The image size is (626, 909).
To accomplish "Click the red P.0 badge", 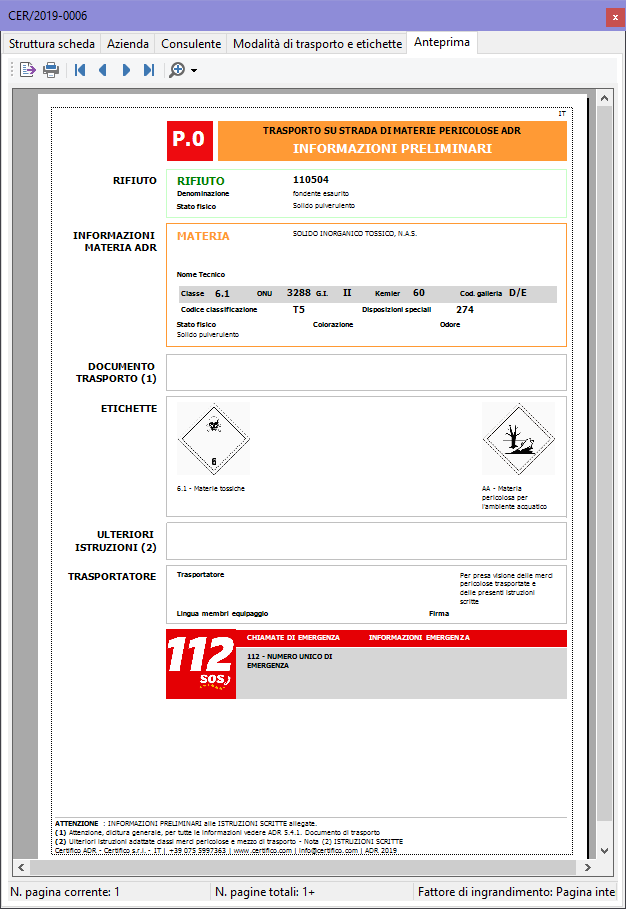I will (x=190, y=140).
